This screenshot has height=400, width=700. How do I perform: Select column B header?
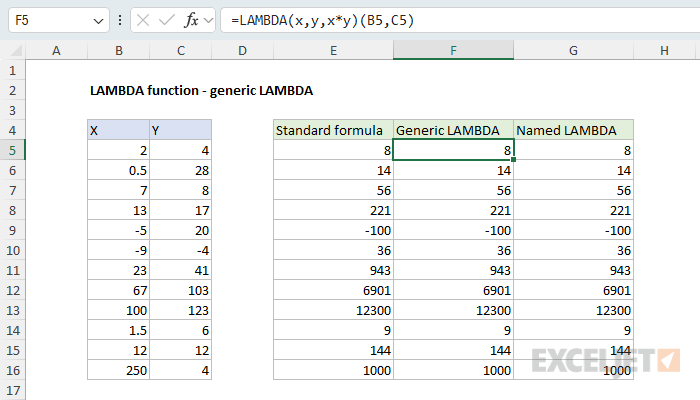click(x=119, y=50)
